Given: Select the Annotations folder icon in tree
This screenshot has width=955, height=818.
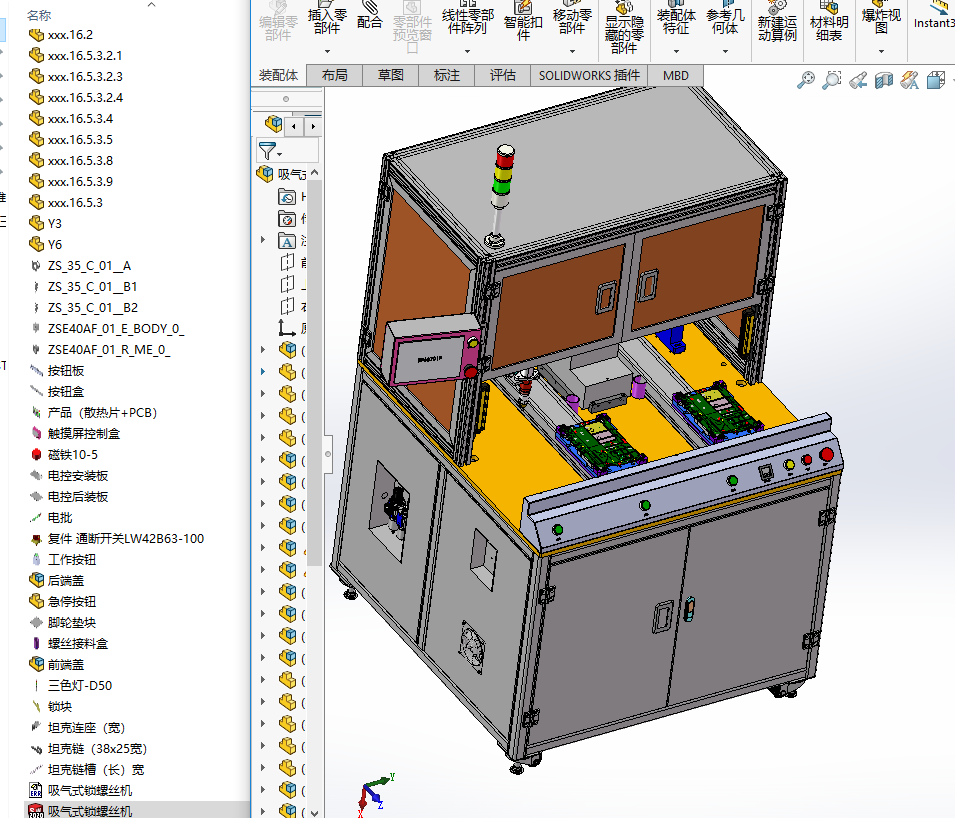Looking at the screenshot, I should [x=287, y=241].
